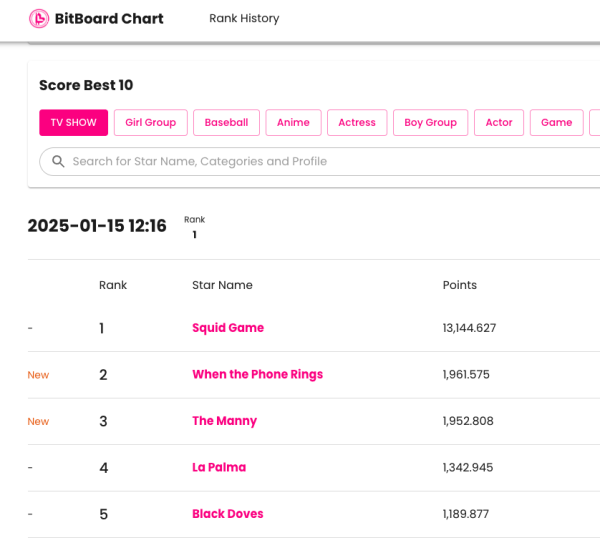Open The Manny show link
600x543 pixels.
pos(224,421)
